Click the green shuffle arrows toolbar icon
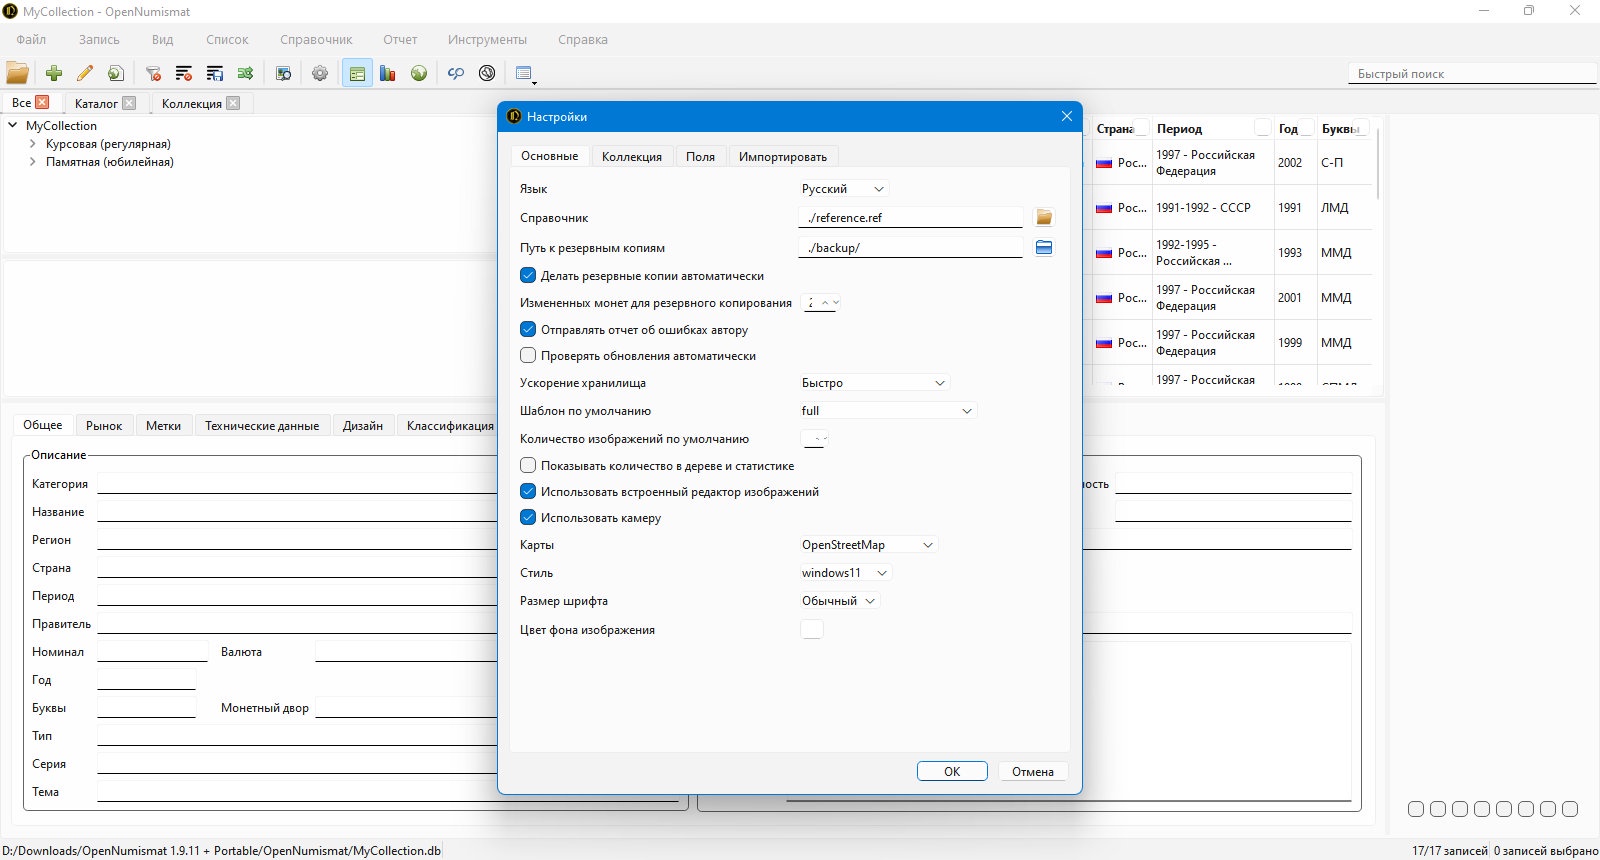Viewport: 1600px width, 860px height. [245, 73]
